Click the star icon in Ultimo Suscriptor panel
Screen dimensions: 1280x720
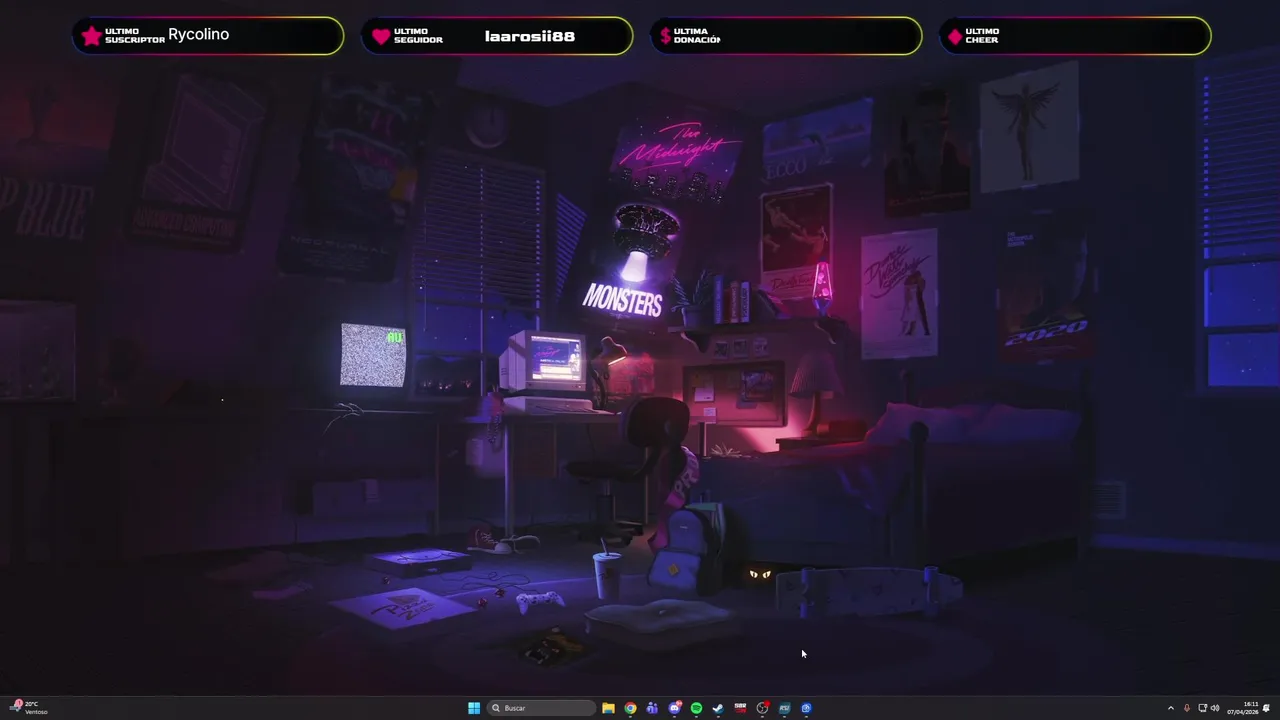91,36
